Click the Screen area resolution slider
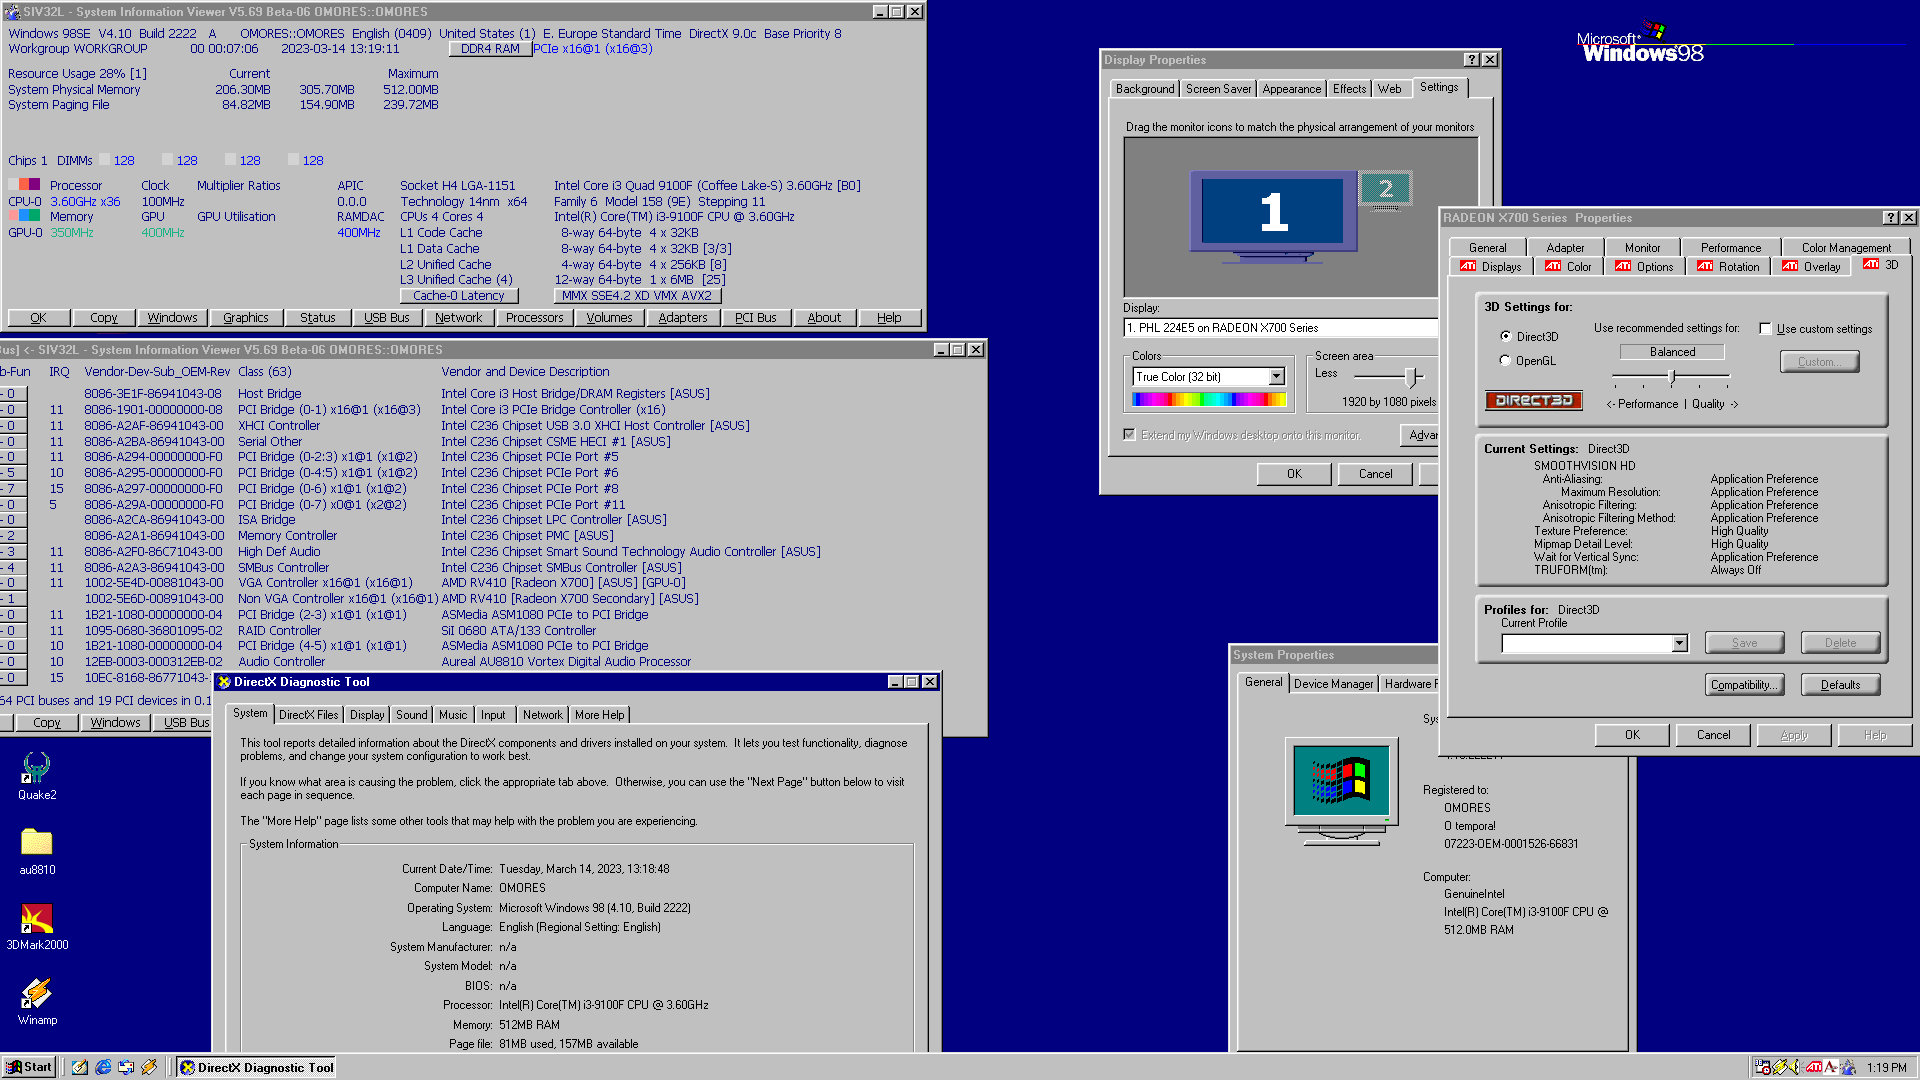 [x=1411, y=376]
